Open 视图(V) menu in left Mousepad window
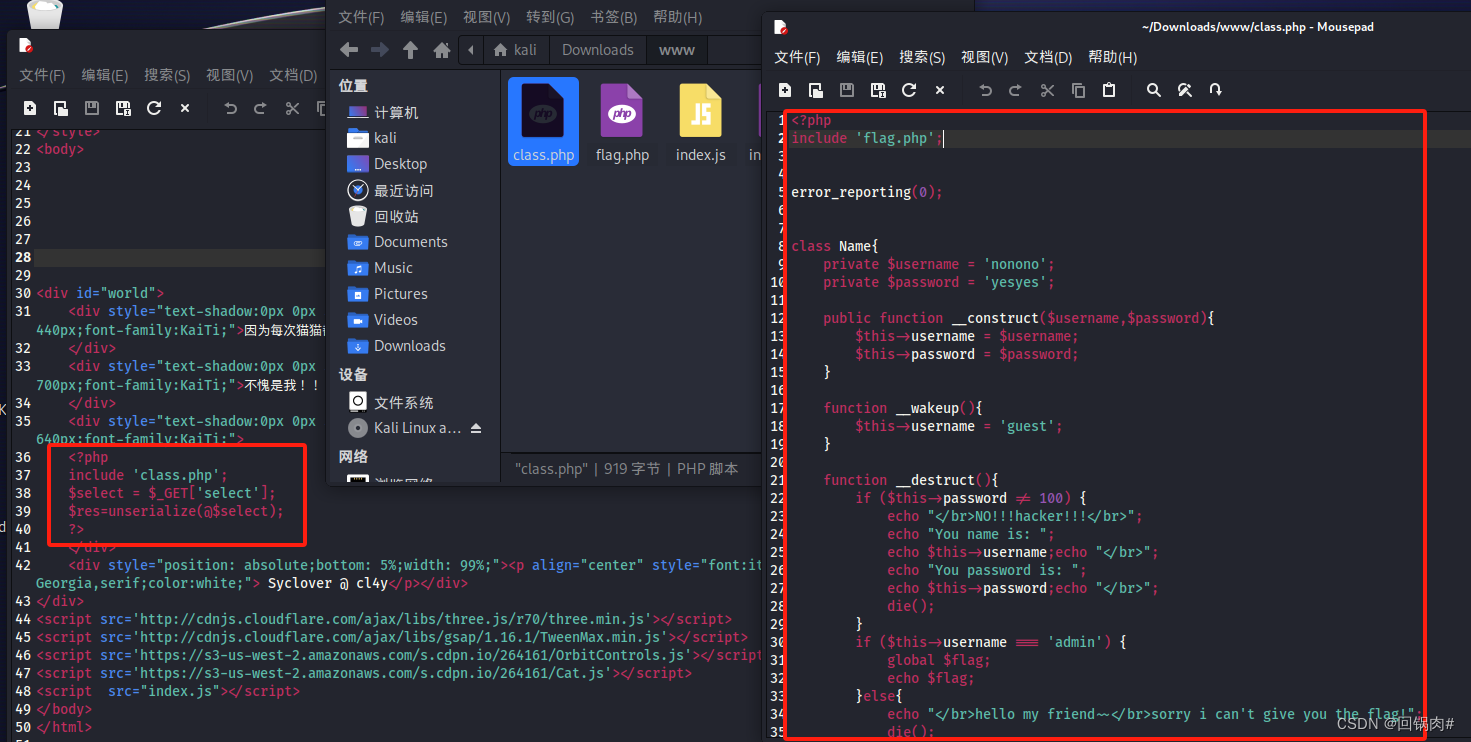The image size is (1471, 742). pyautogui.click(x=230, y=75)
